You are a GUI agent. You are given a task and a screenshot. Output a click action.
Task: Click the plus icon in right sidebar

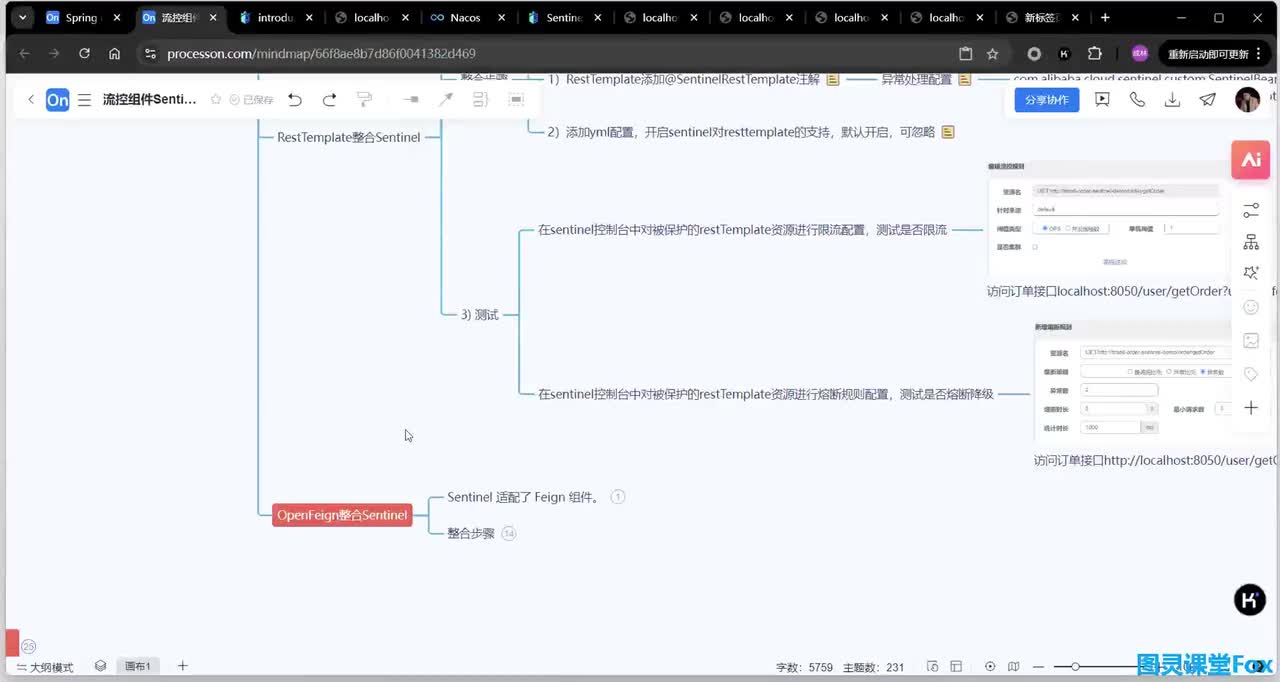pyautogui.click(x=1251, y=408)
